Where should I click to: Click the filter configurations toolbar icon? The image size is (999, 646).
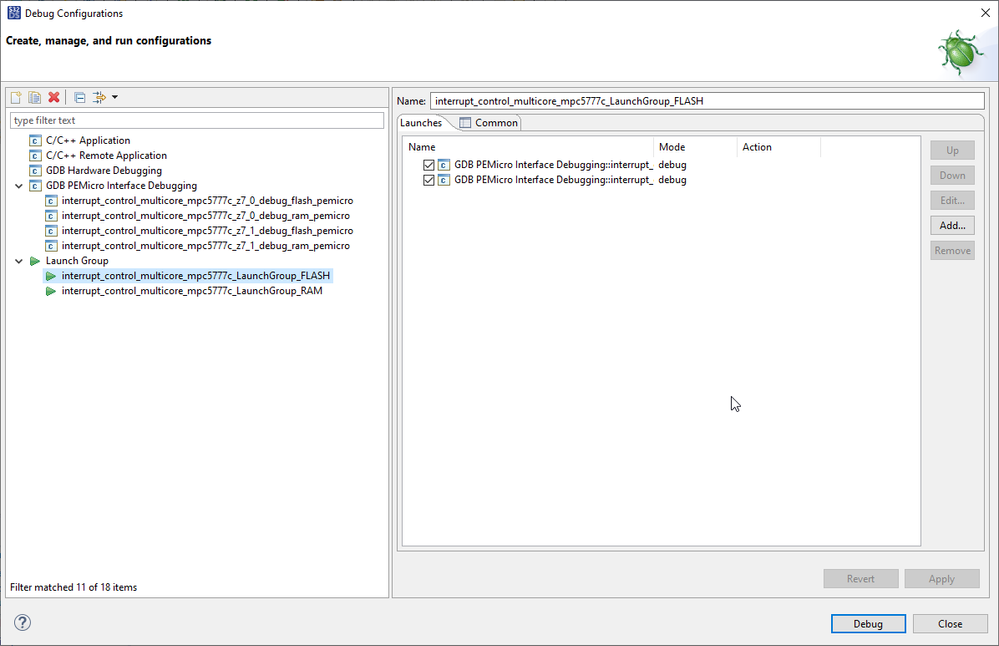99,97
